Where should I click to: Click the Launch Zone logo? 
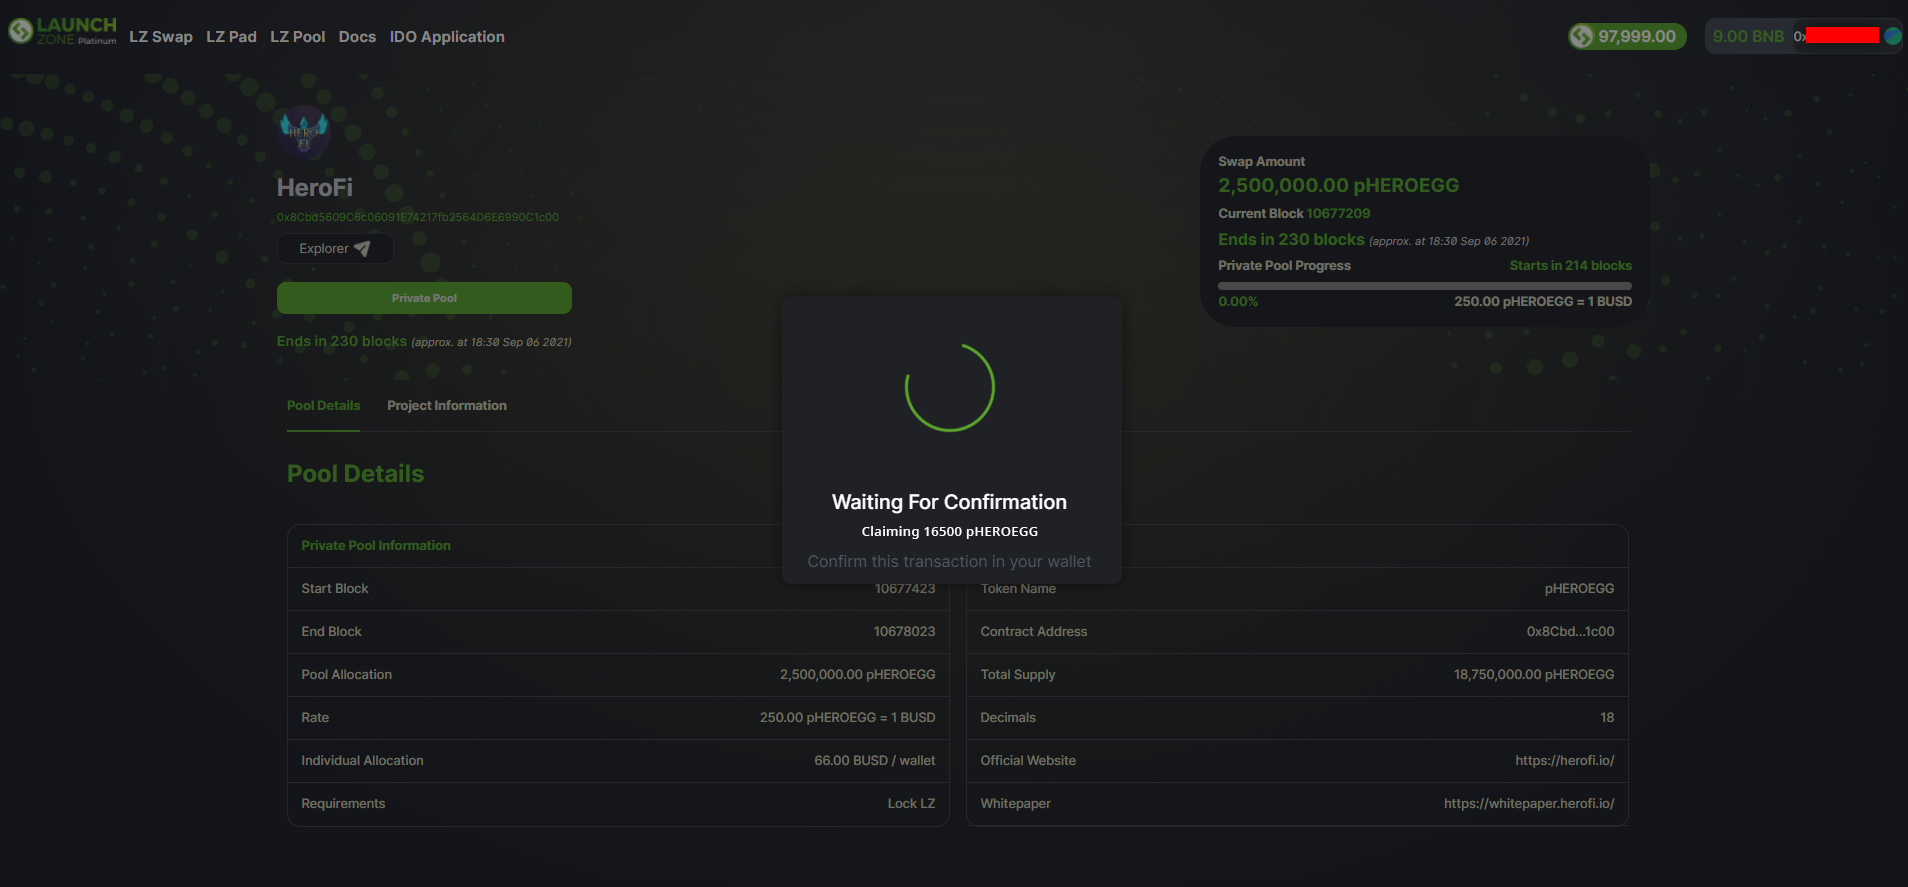point(62,31)
